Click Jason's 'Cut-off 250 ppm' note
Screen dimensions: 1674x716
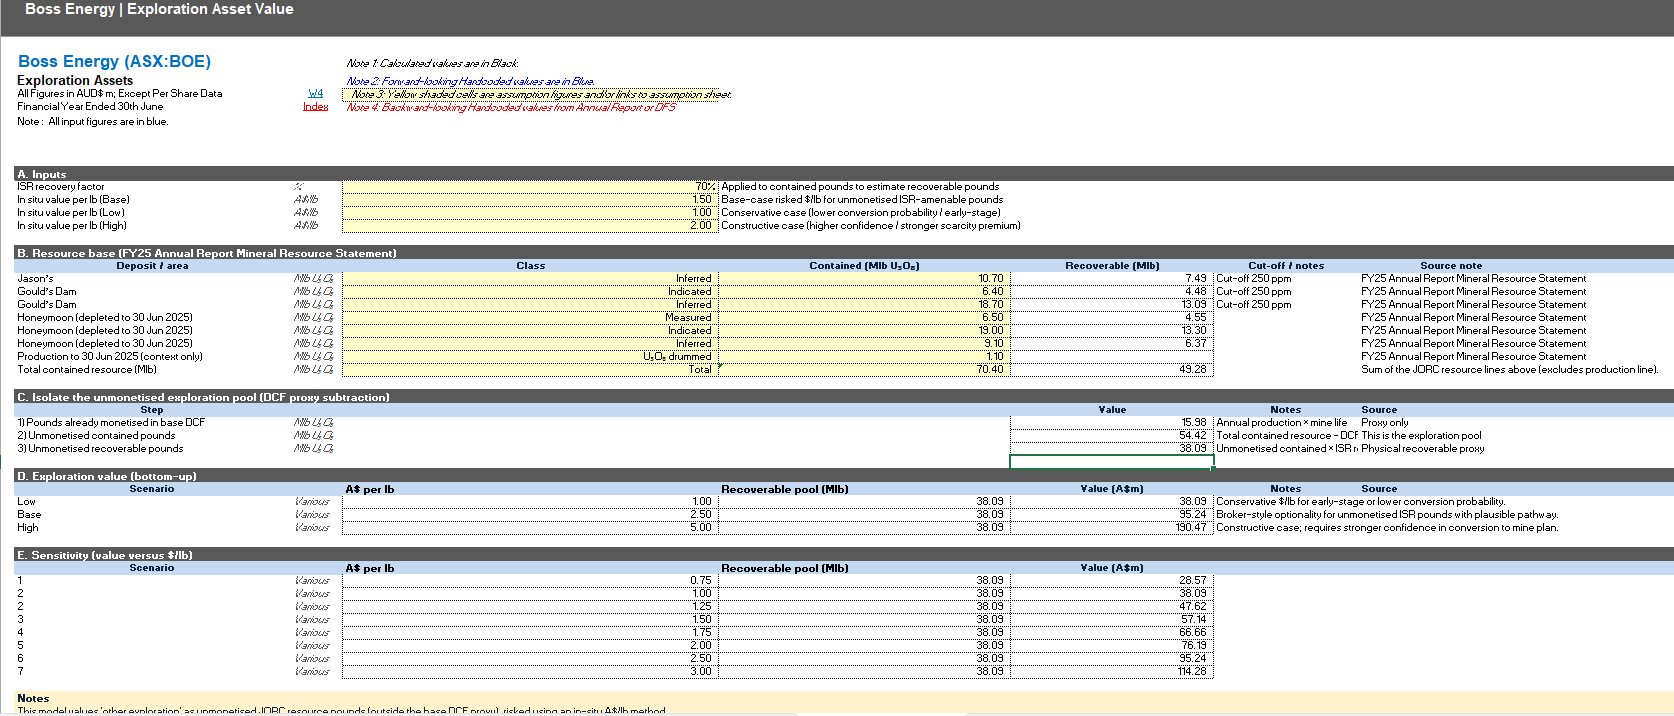[x=1253, y=278]
